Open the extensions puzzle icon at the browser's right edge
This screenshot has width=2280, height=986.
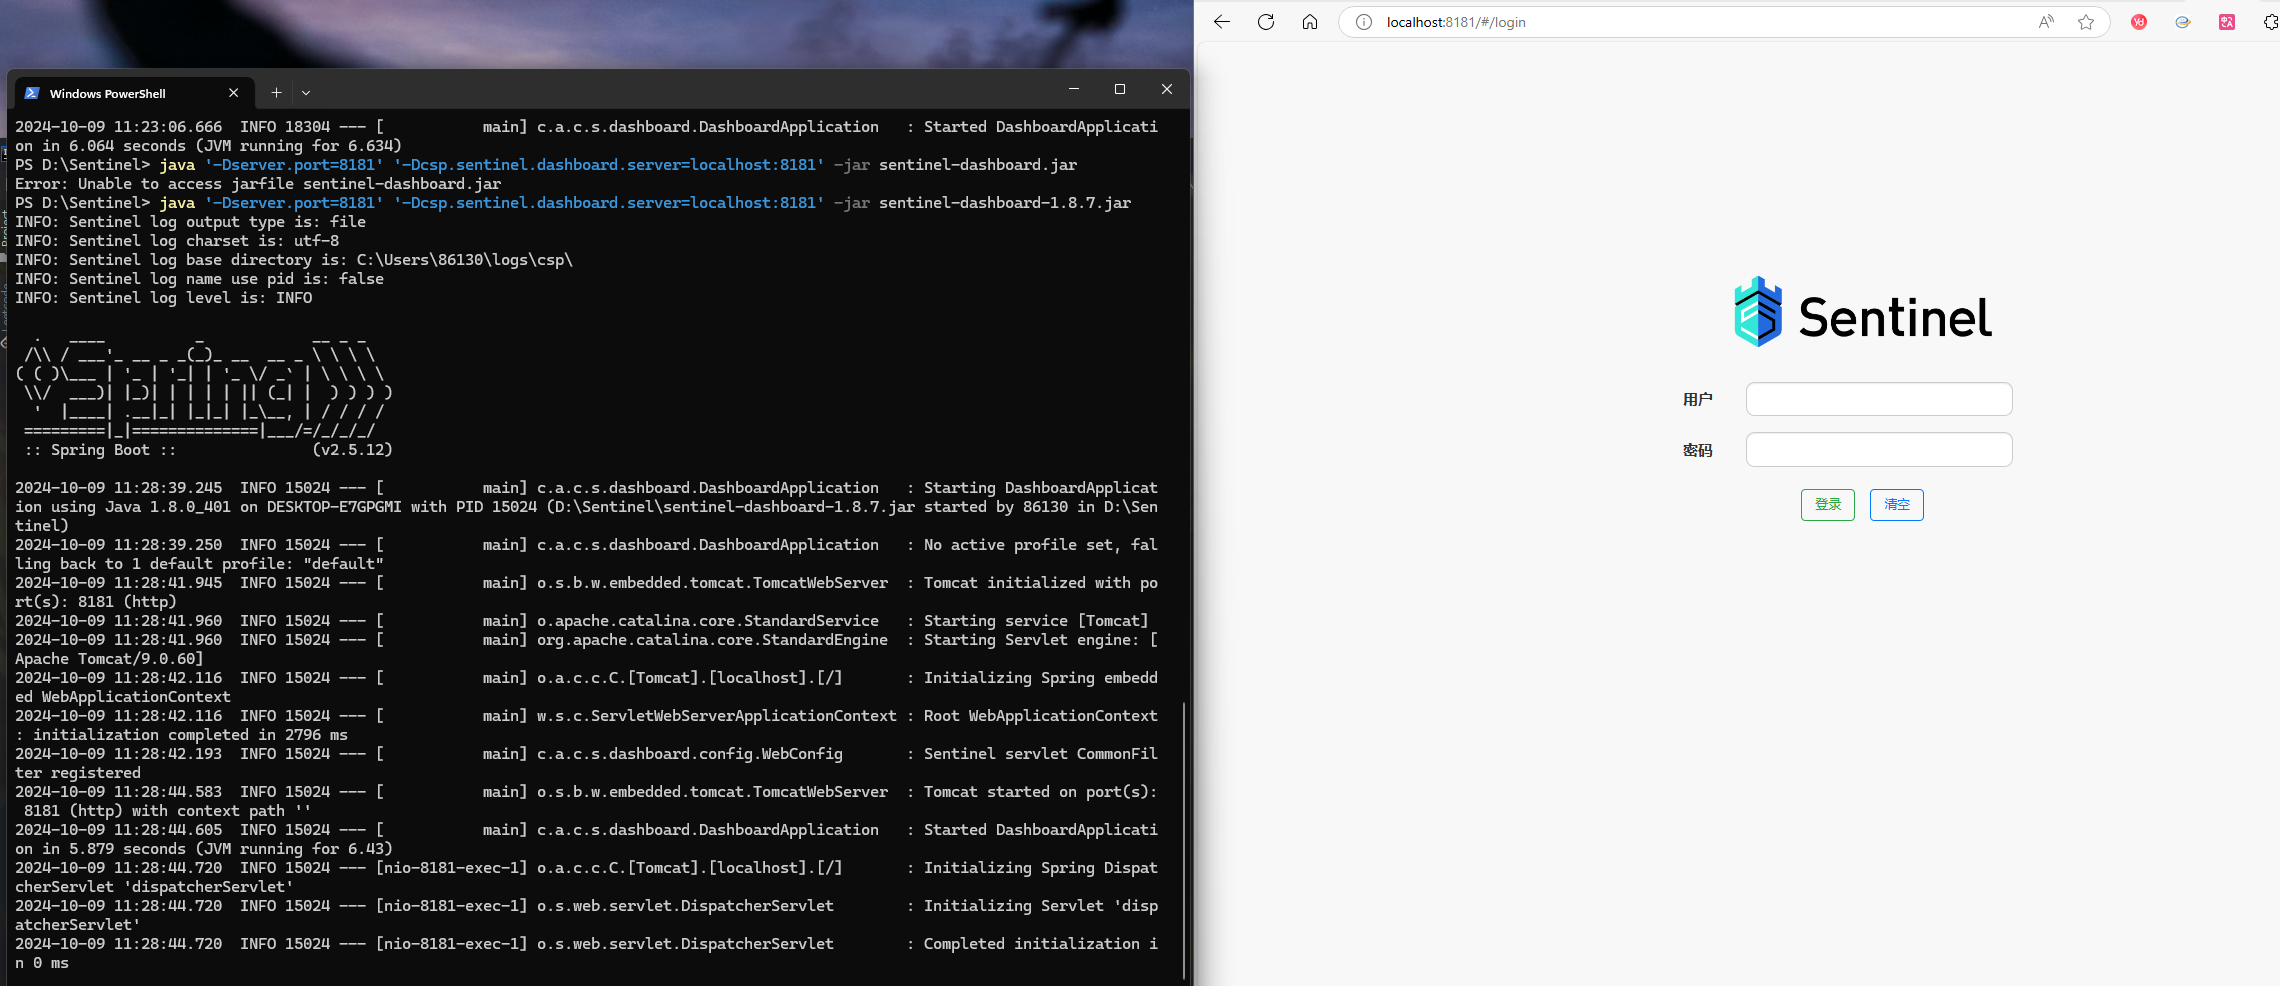(x=2271, y=22)
